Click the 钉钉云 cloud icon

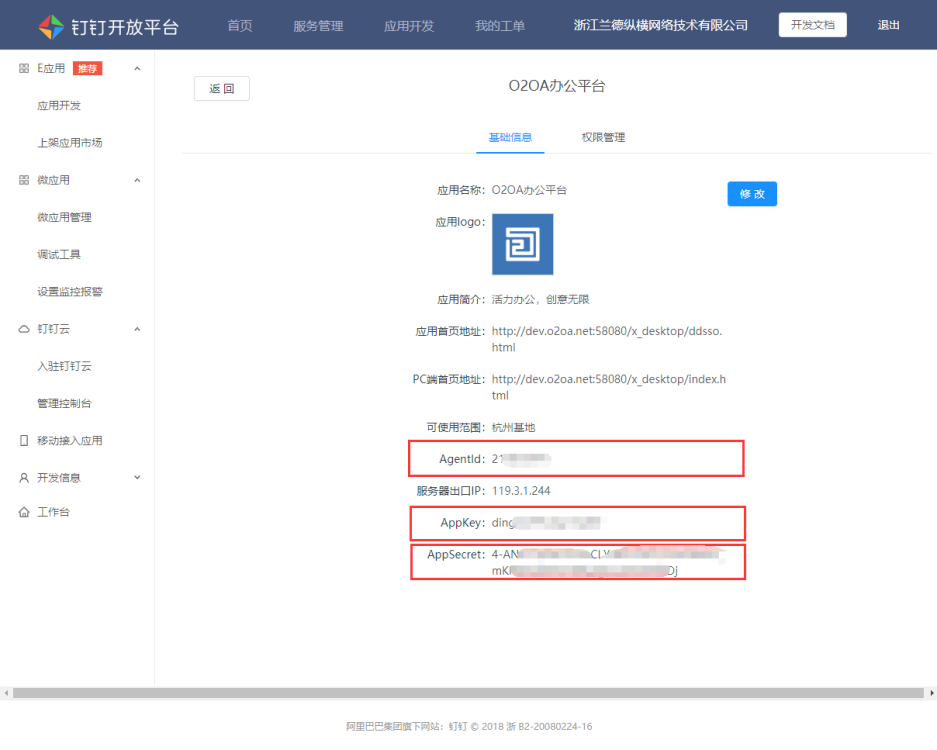[x=24, y=329]
